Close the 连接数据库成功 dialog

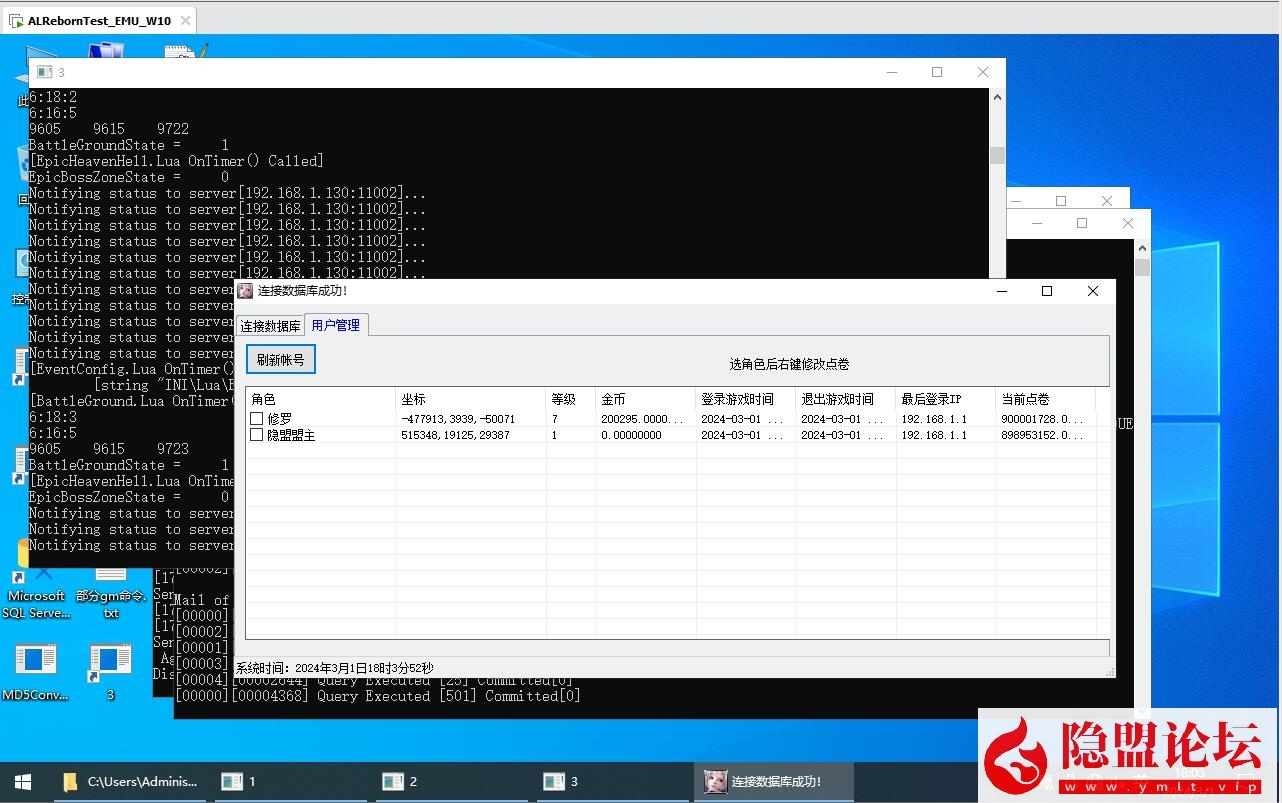click(1093, 291)
